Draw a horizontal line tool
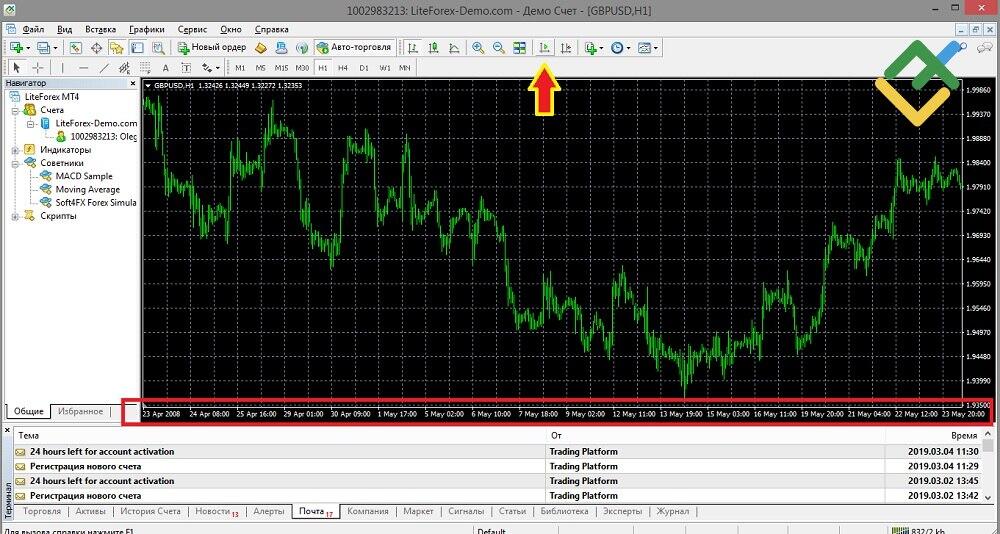Screen dimensions: 1000x534 click(x=84, y=68)
